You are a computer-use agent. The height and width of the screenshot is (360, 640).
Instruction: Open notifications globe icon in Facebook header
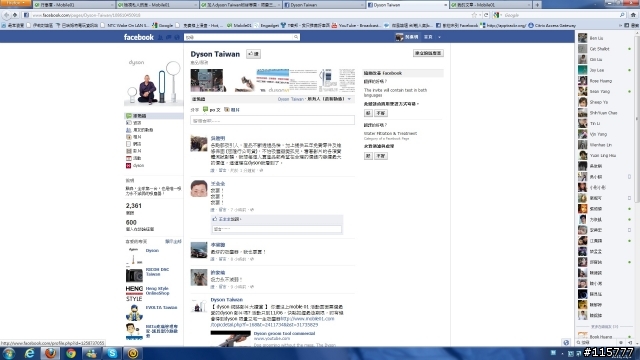177,37
